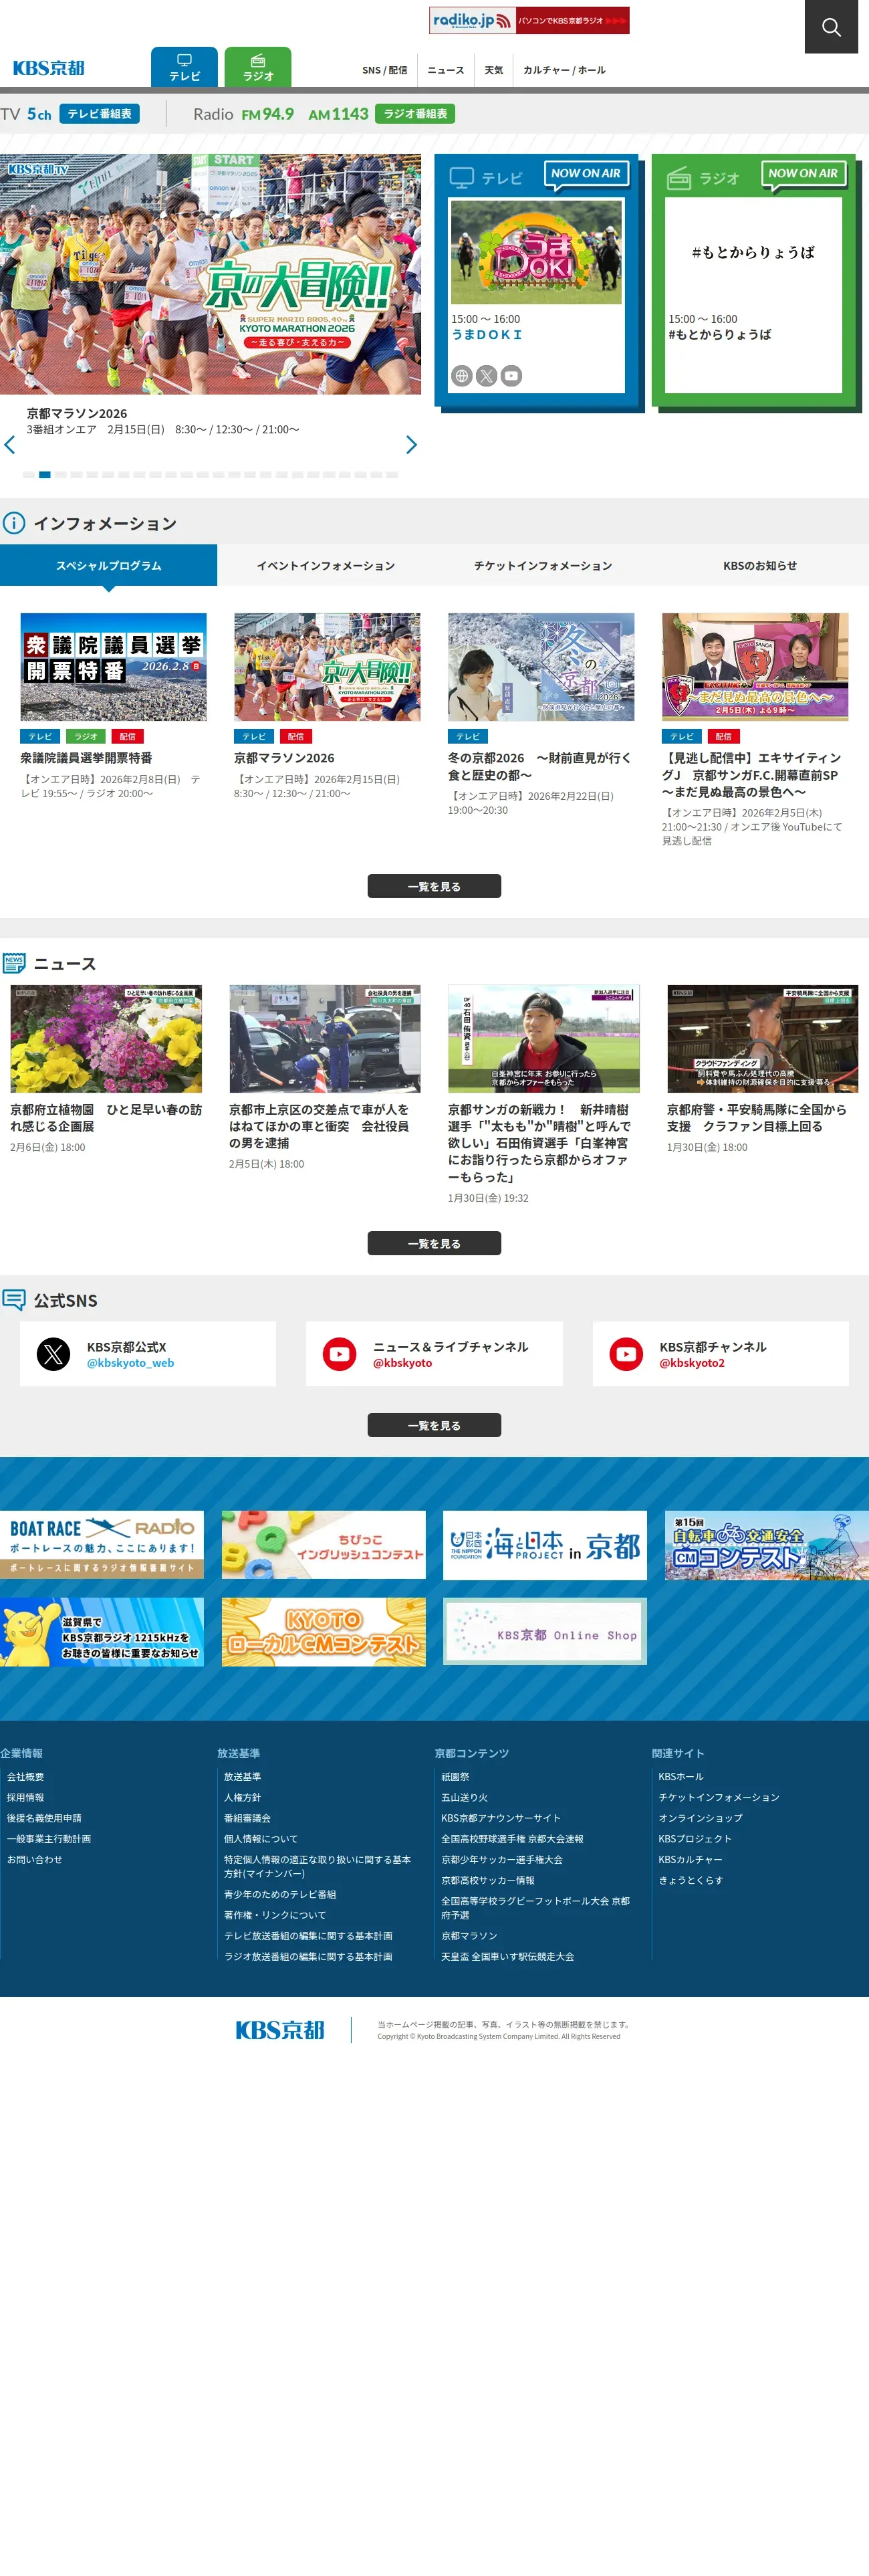Go to previous carousel slide arrow
The width and height of the screenshot is (869, 2576).
click(x=10, y=445)
